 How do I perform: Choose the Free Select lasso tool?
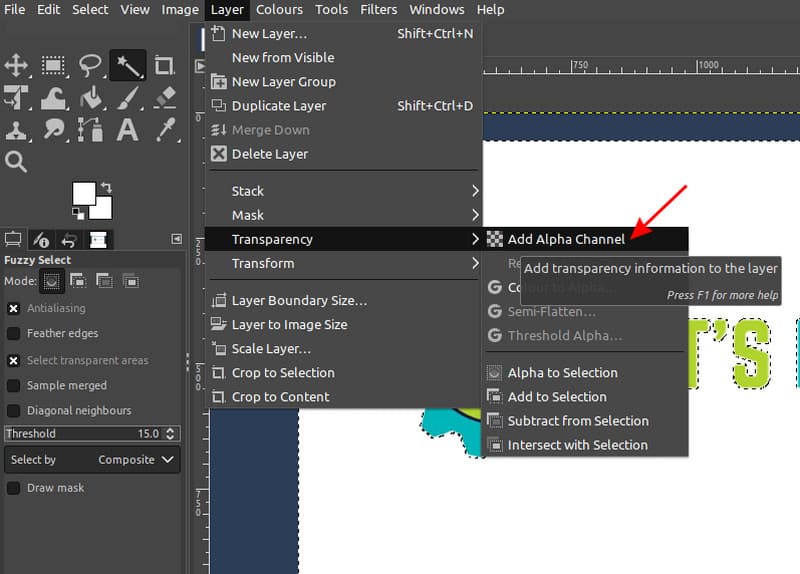[x=90, y=67]
